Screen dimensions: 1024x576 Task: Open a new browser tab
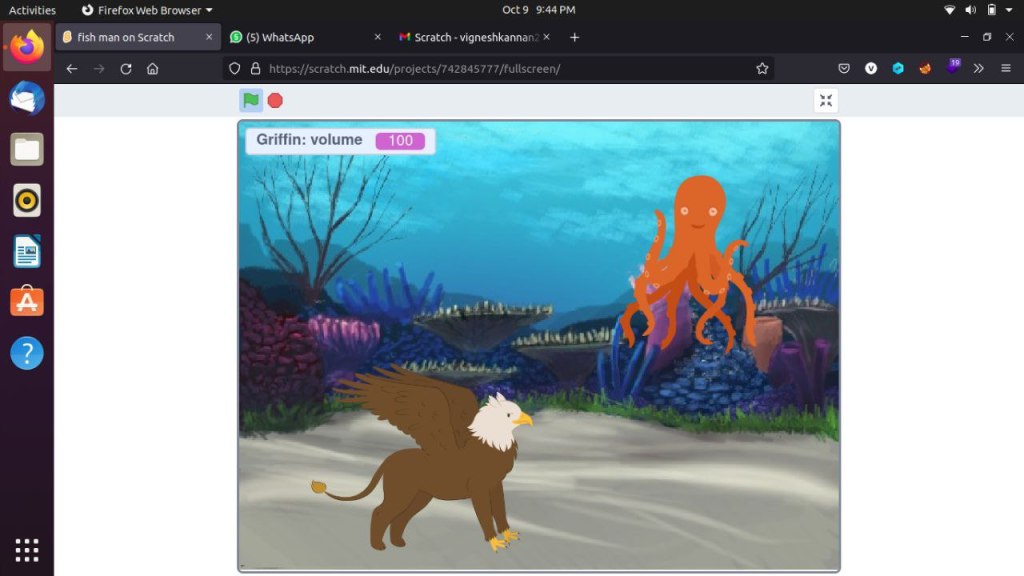[x=575, y=37]
